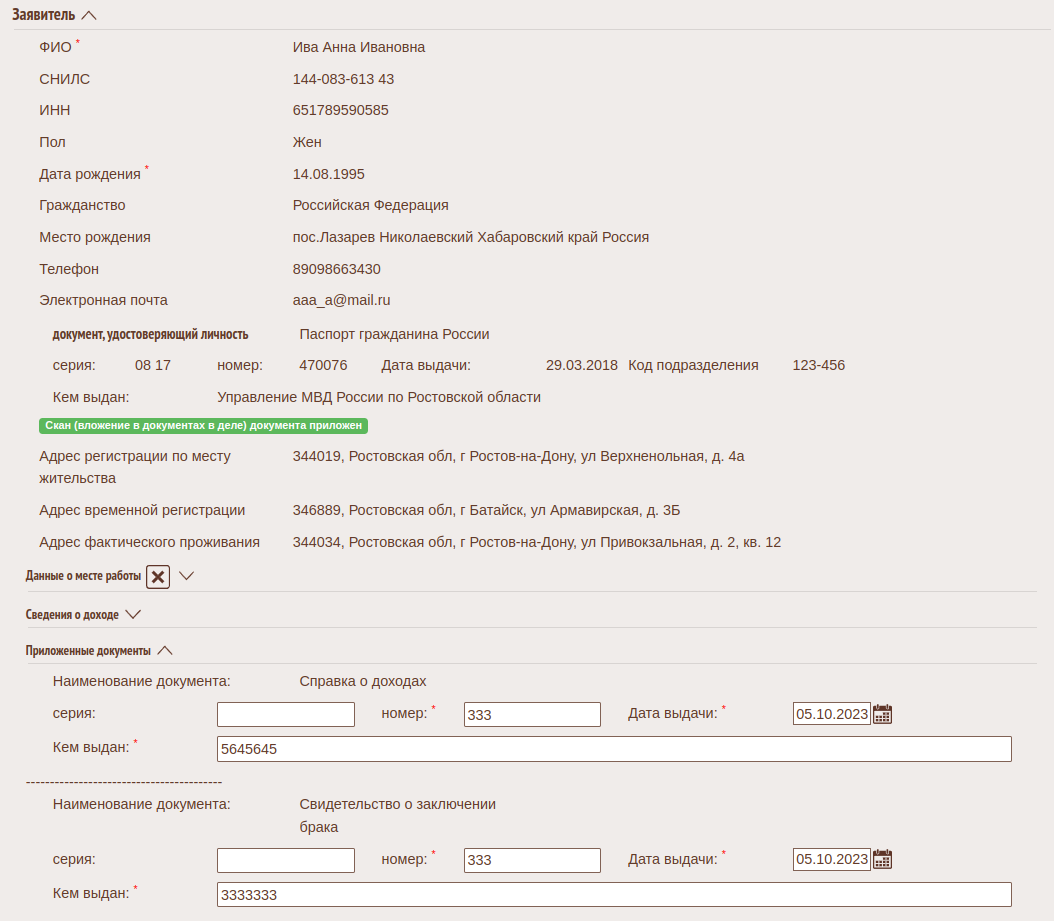
Task: Click the phone number 89098663430
Action: point(336,269)
